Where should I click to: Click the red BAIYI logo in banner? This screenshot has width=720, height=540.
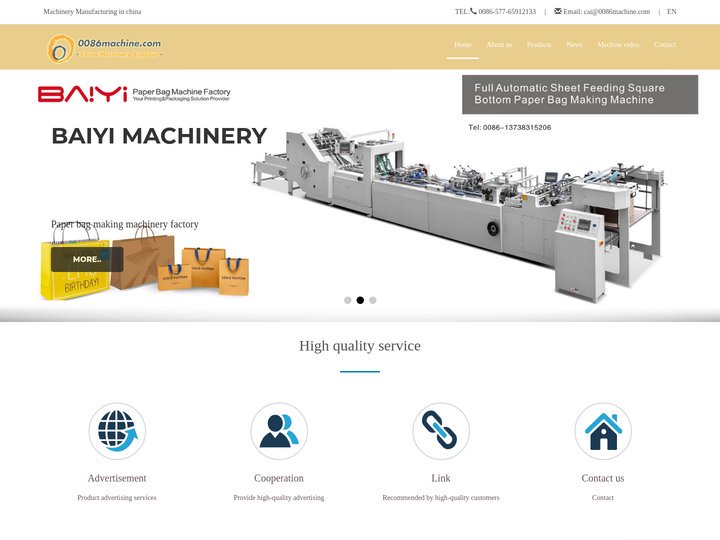click(x=83, y=94)
